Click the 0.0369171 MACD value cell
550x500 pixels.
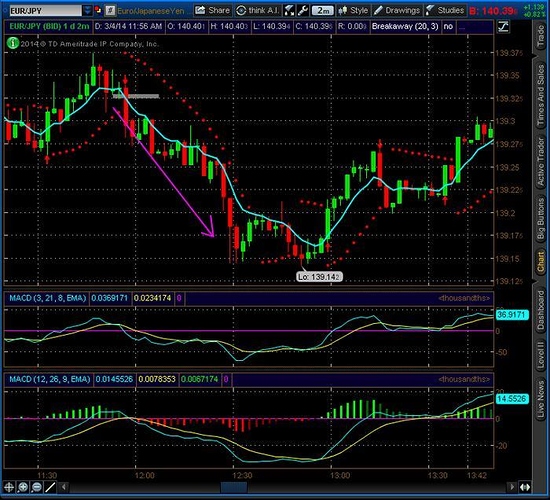coord(109,298)
